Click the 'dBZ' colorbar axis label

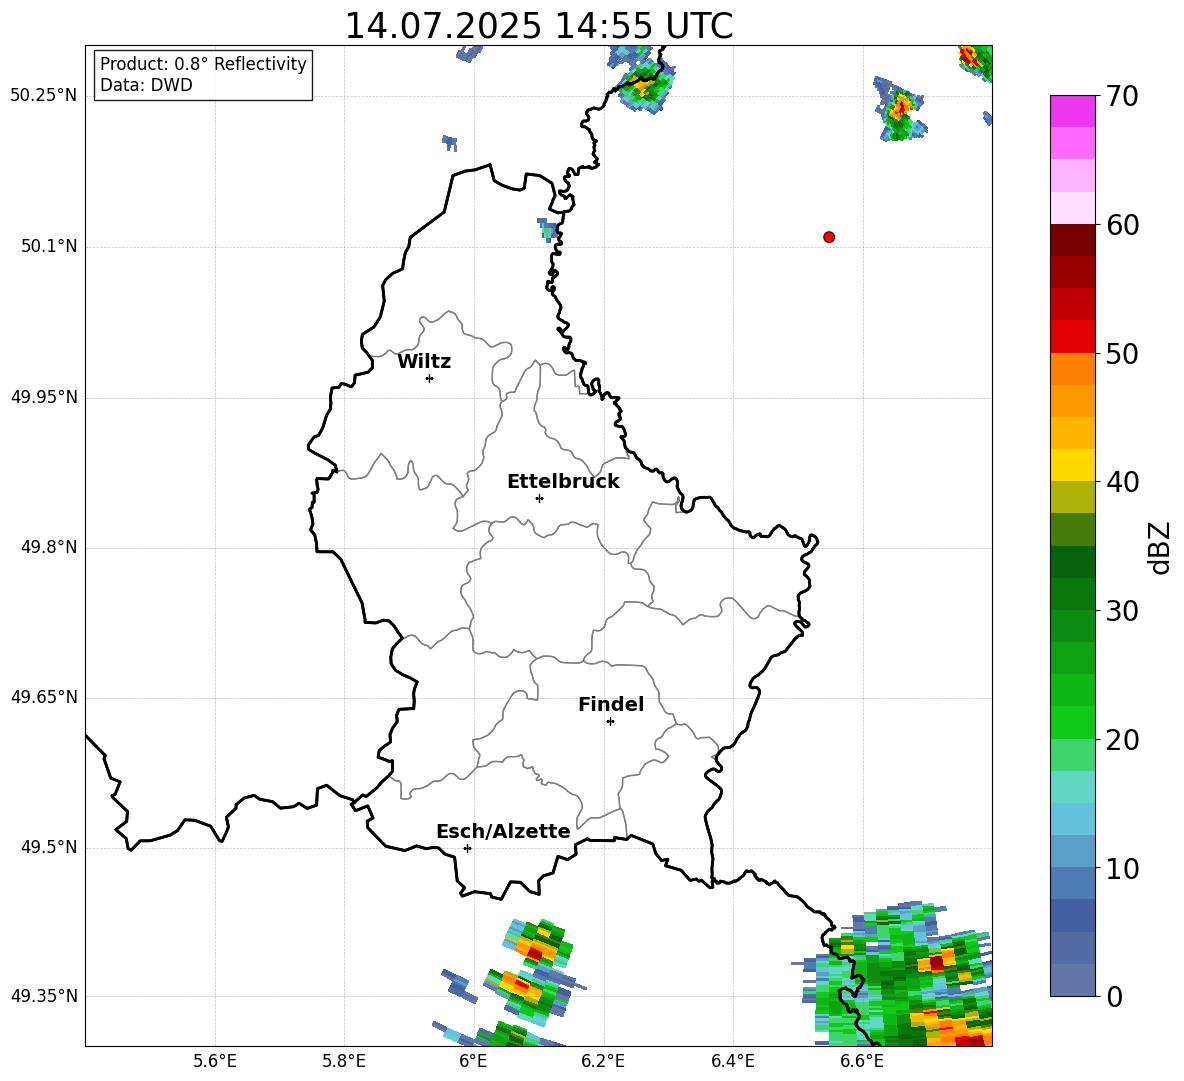coord(1158,547)
